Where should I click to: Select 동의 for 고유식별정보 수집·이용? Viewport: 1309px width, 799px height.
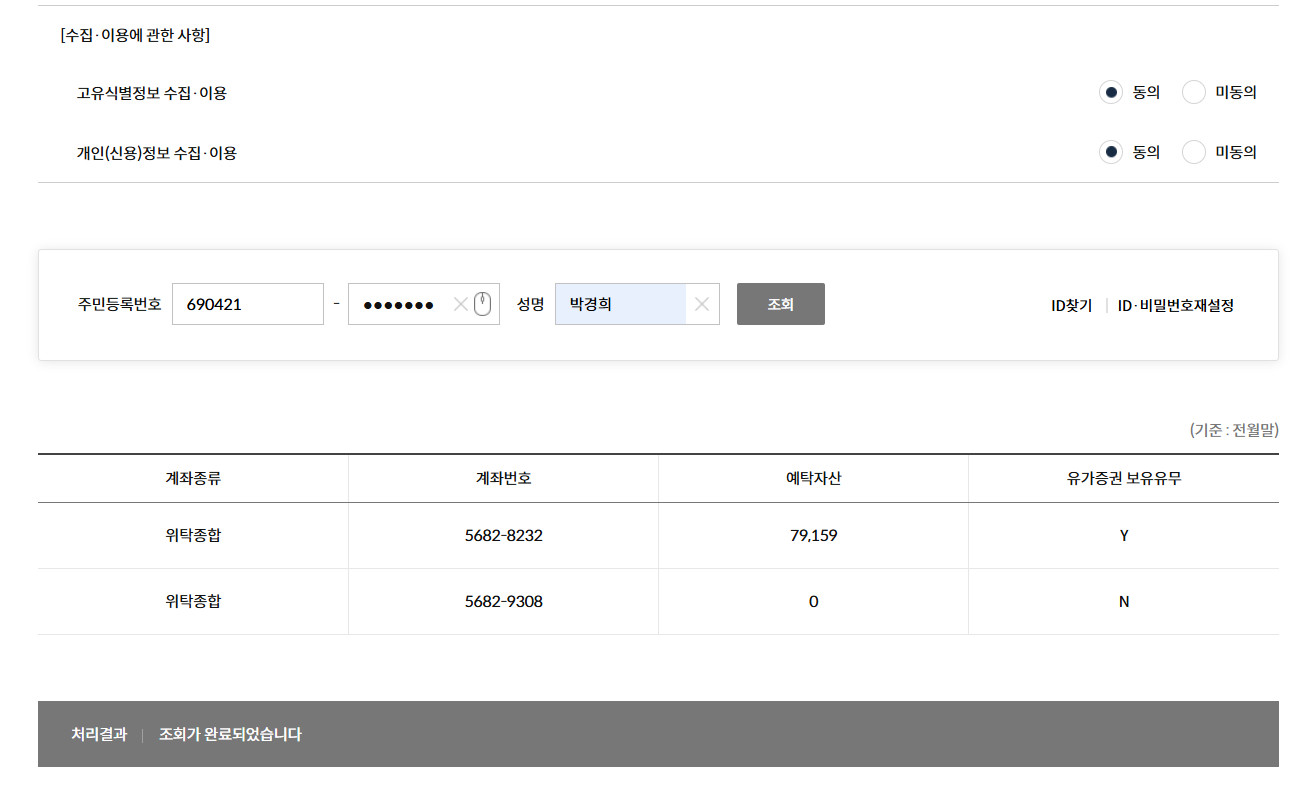(x=1111, y=93)
